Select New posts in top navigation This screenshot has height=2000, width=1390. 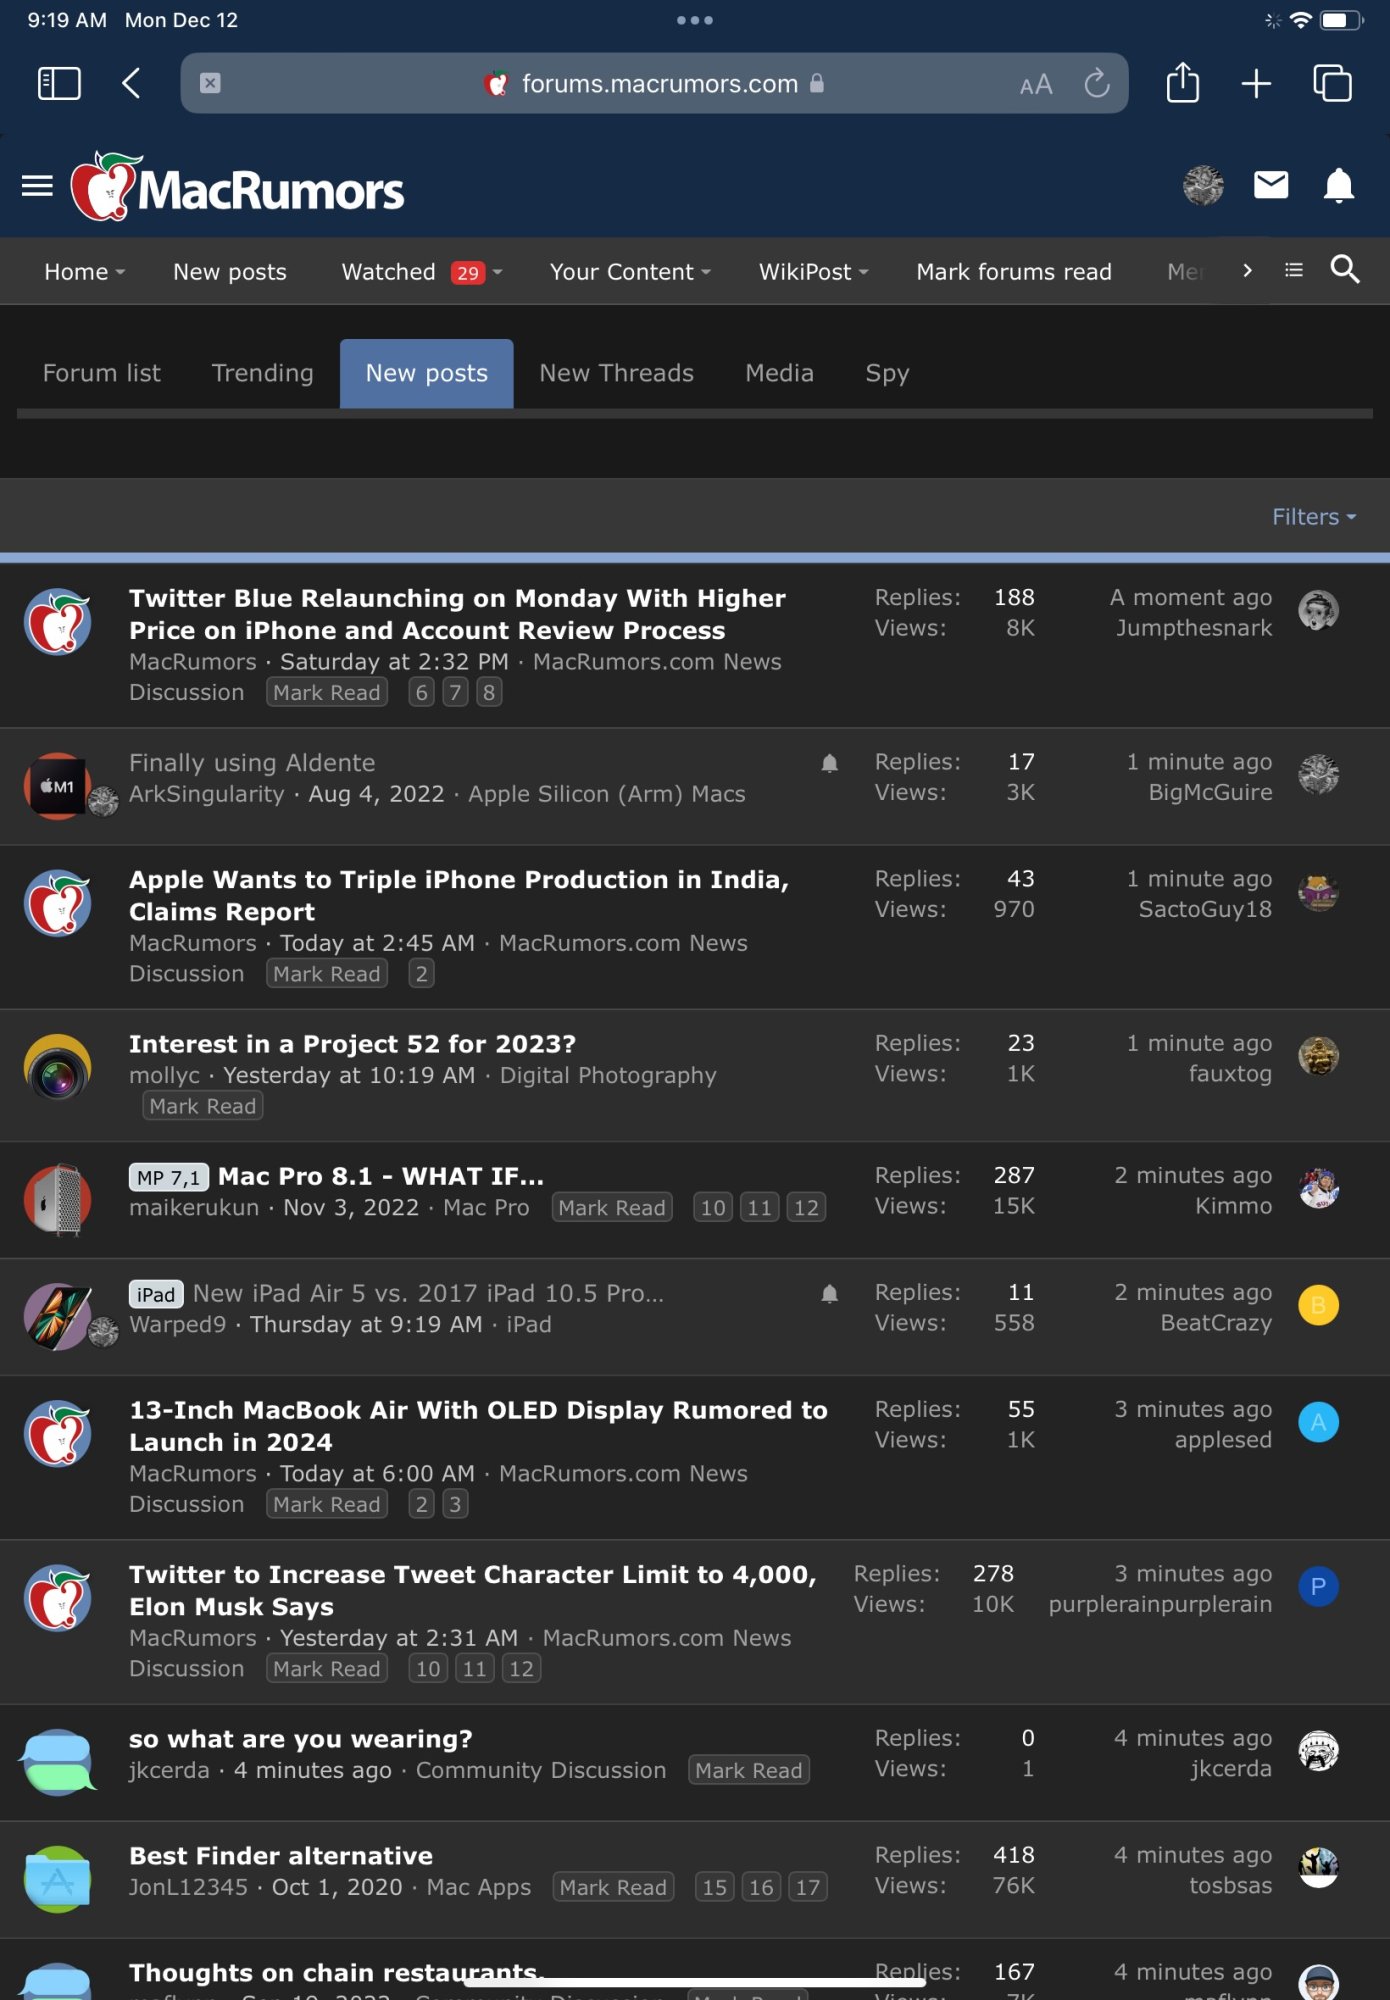coord(230,272)
